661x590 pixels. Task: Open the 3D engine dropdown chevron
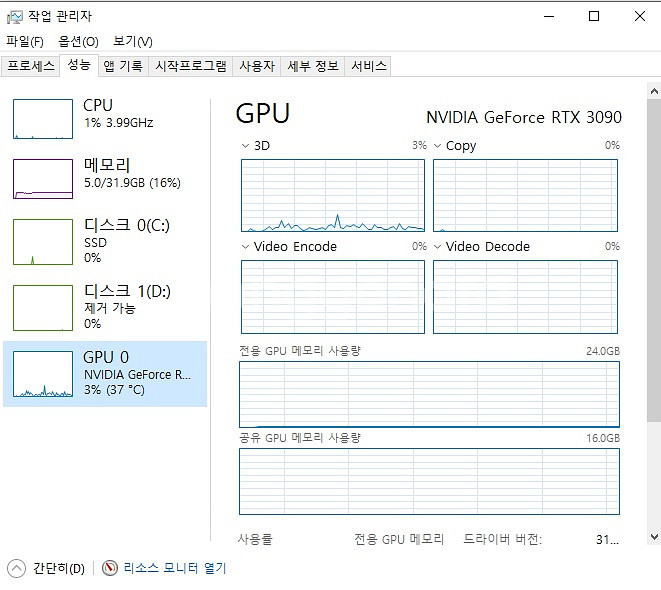245,146
